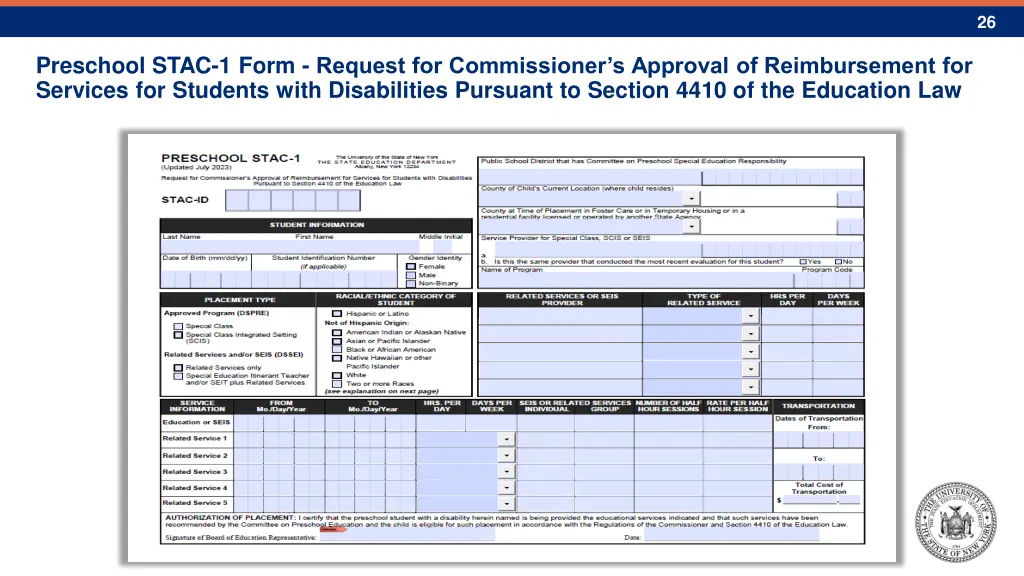Screen dimensions: 1024x576
Task: Click the STAC-ID input boxes
Action: [x=293, y=200]
